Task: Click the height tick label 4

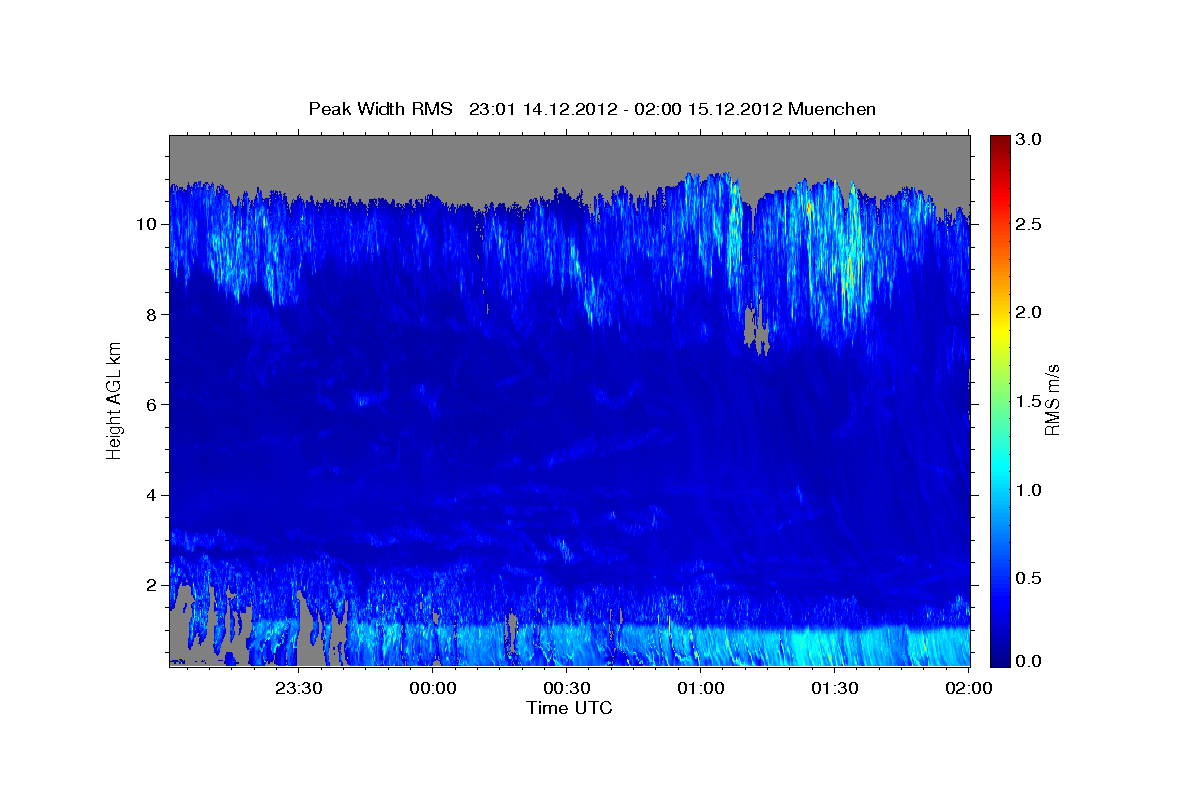Action: tap(154, 495)
